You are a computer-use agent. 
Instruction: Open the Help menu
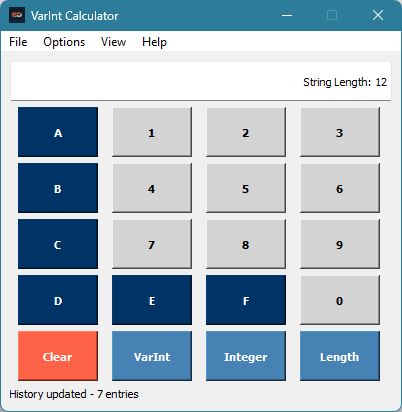(x=154, y=42)
